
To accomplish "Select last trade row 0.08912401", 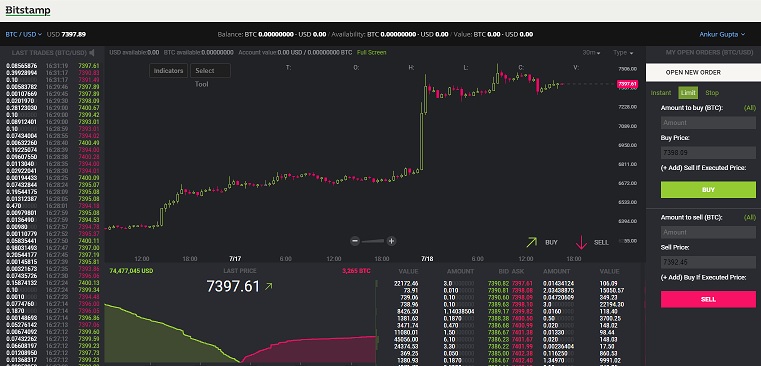I will click(x=52, y=122).
